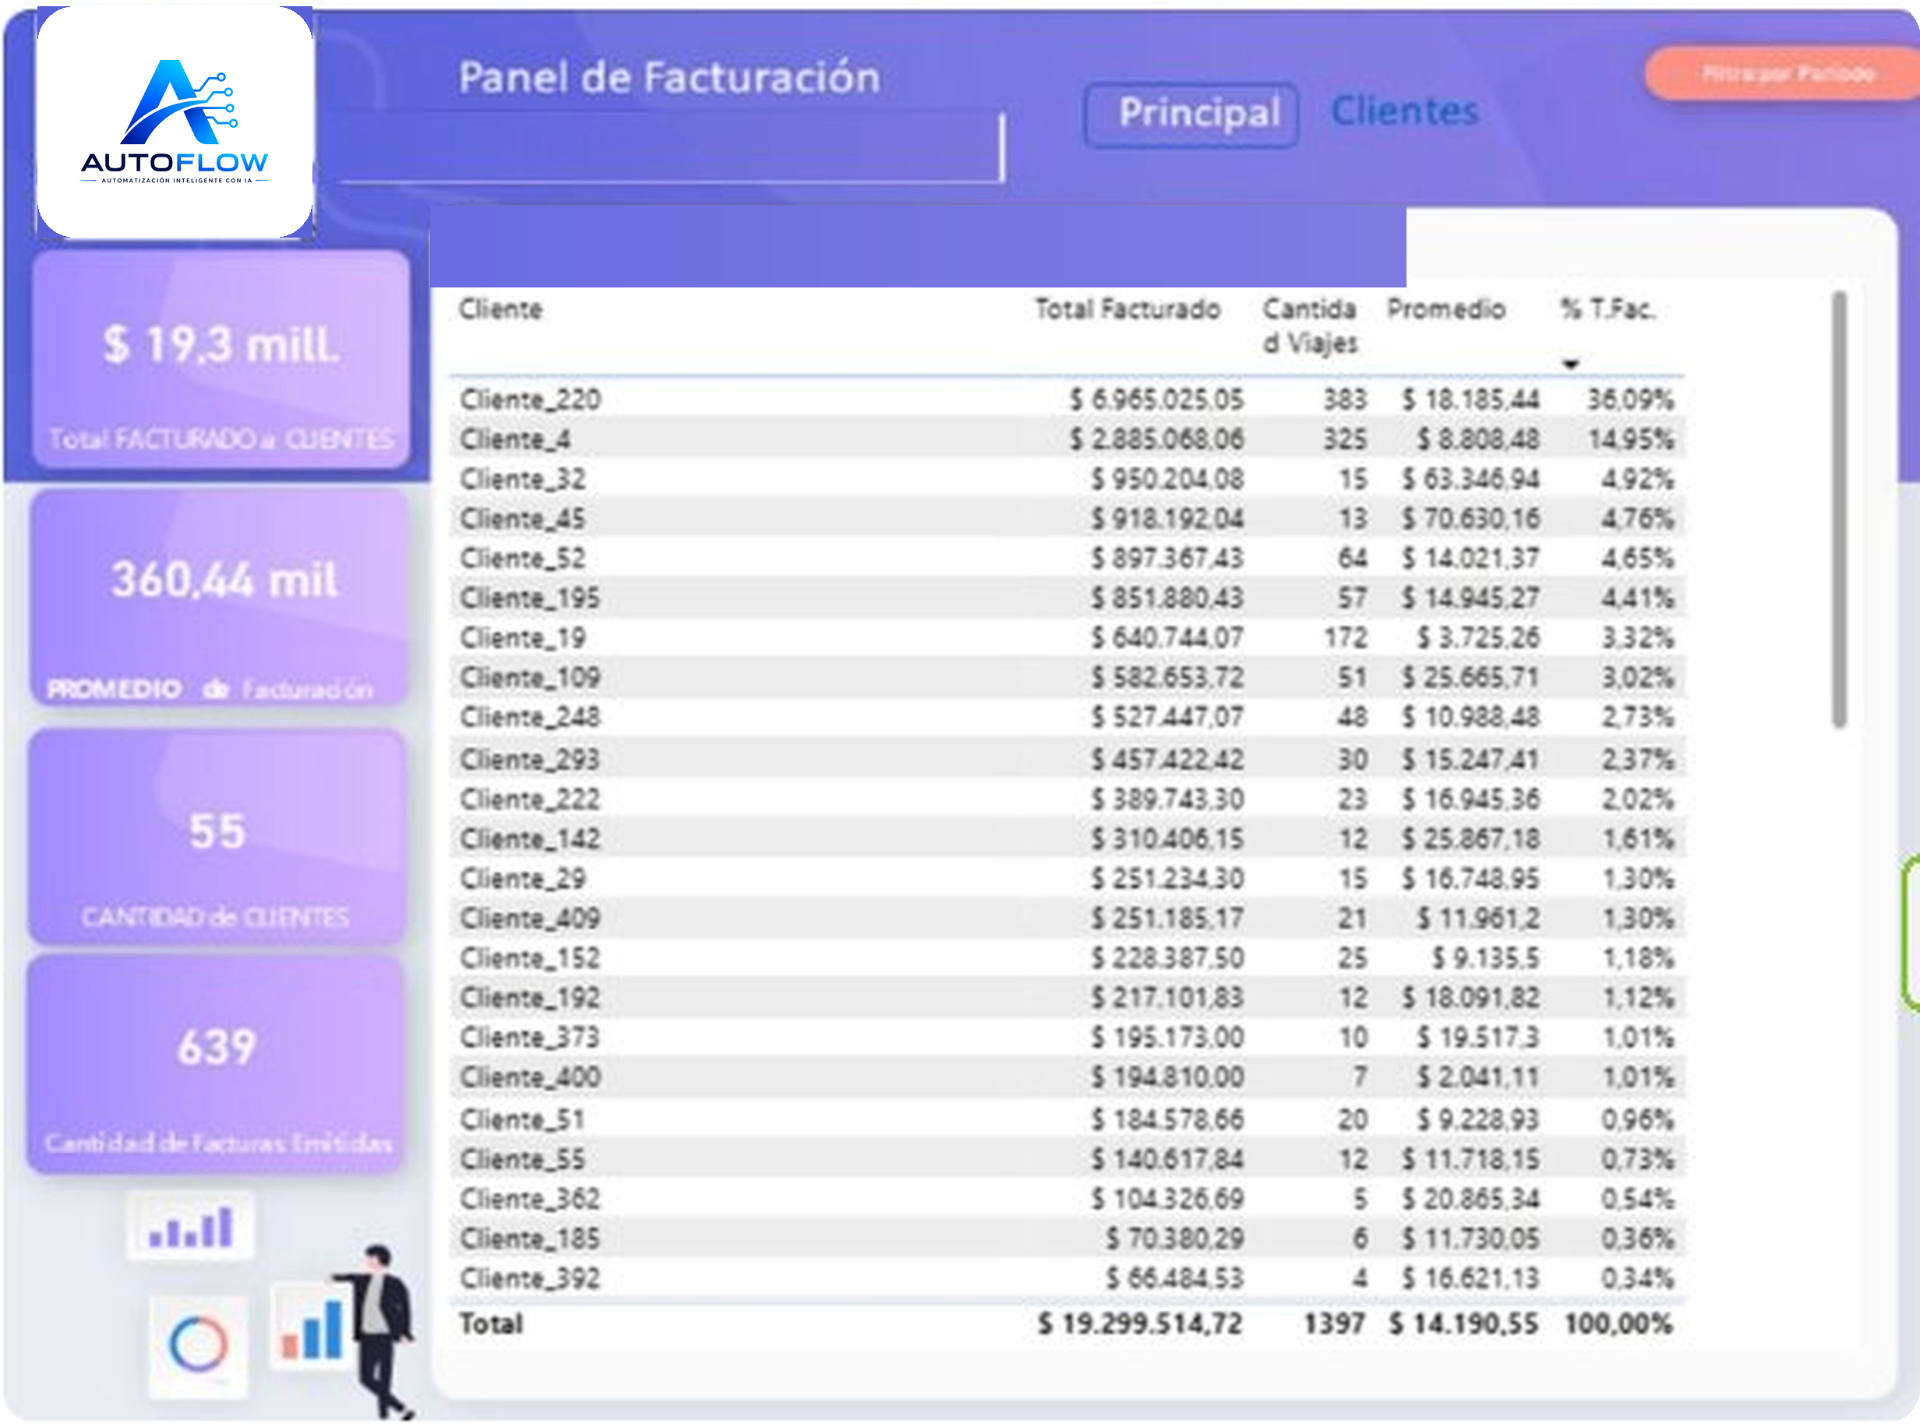Click the $ 2.885.068,06 total value

tap(1156, 439)
